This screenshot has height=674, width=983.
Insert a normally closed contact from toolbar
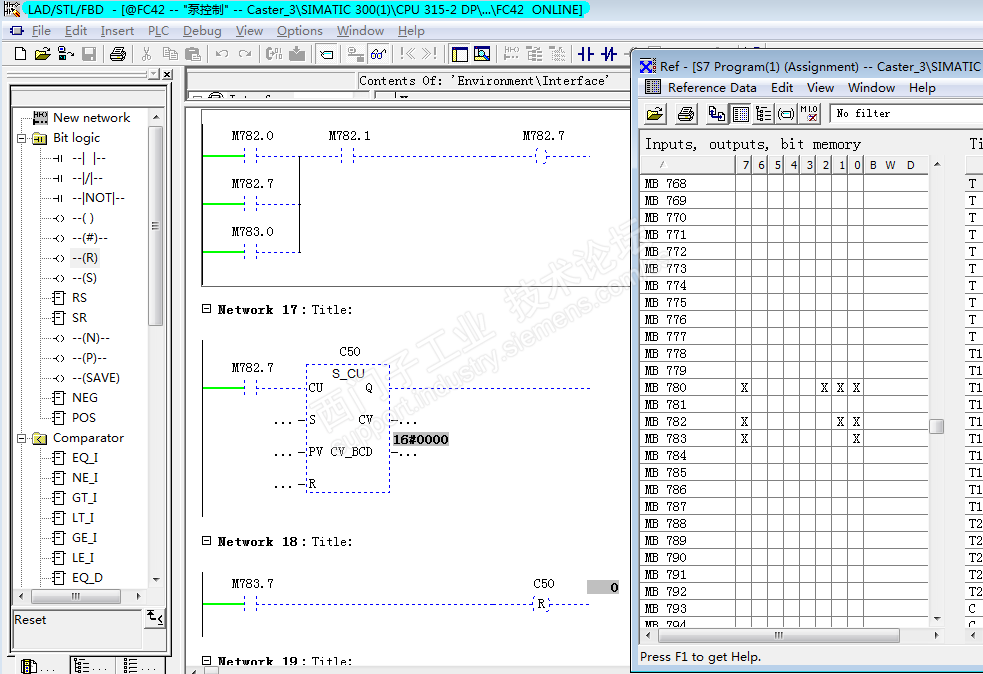609,54
